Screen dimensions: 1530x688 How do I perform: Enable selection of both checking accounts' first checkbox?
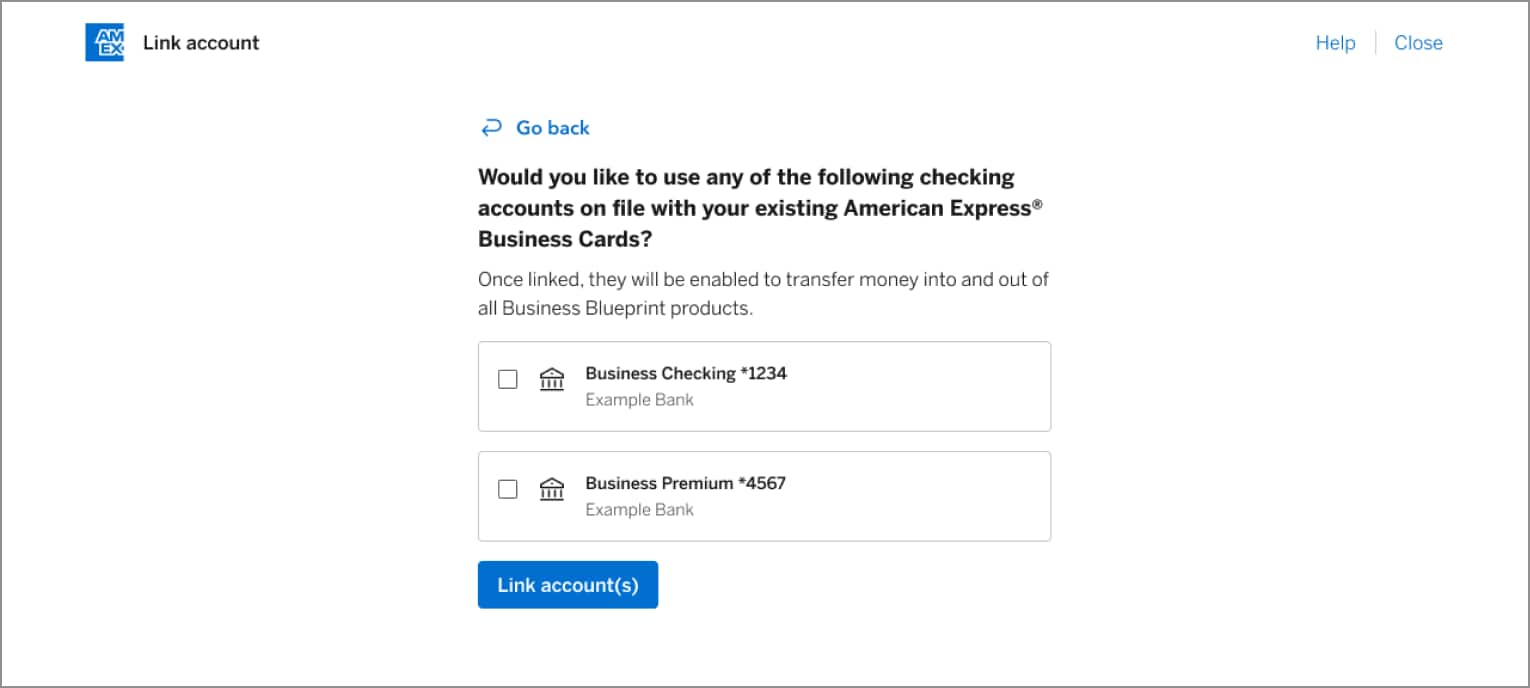[x=507, y=379]
